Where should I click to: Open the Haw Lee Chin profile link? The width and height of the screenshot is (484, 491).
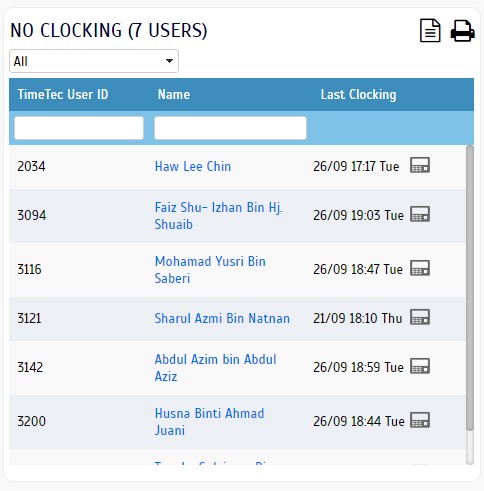[193, 166]
